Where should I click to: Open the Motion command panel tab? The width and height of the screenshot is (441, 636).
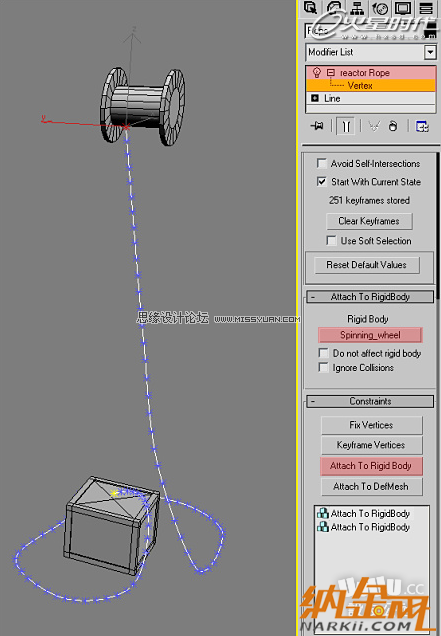pyautogui.click(x=380, y=8)
